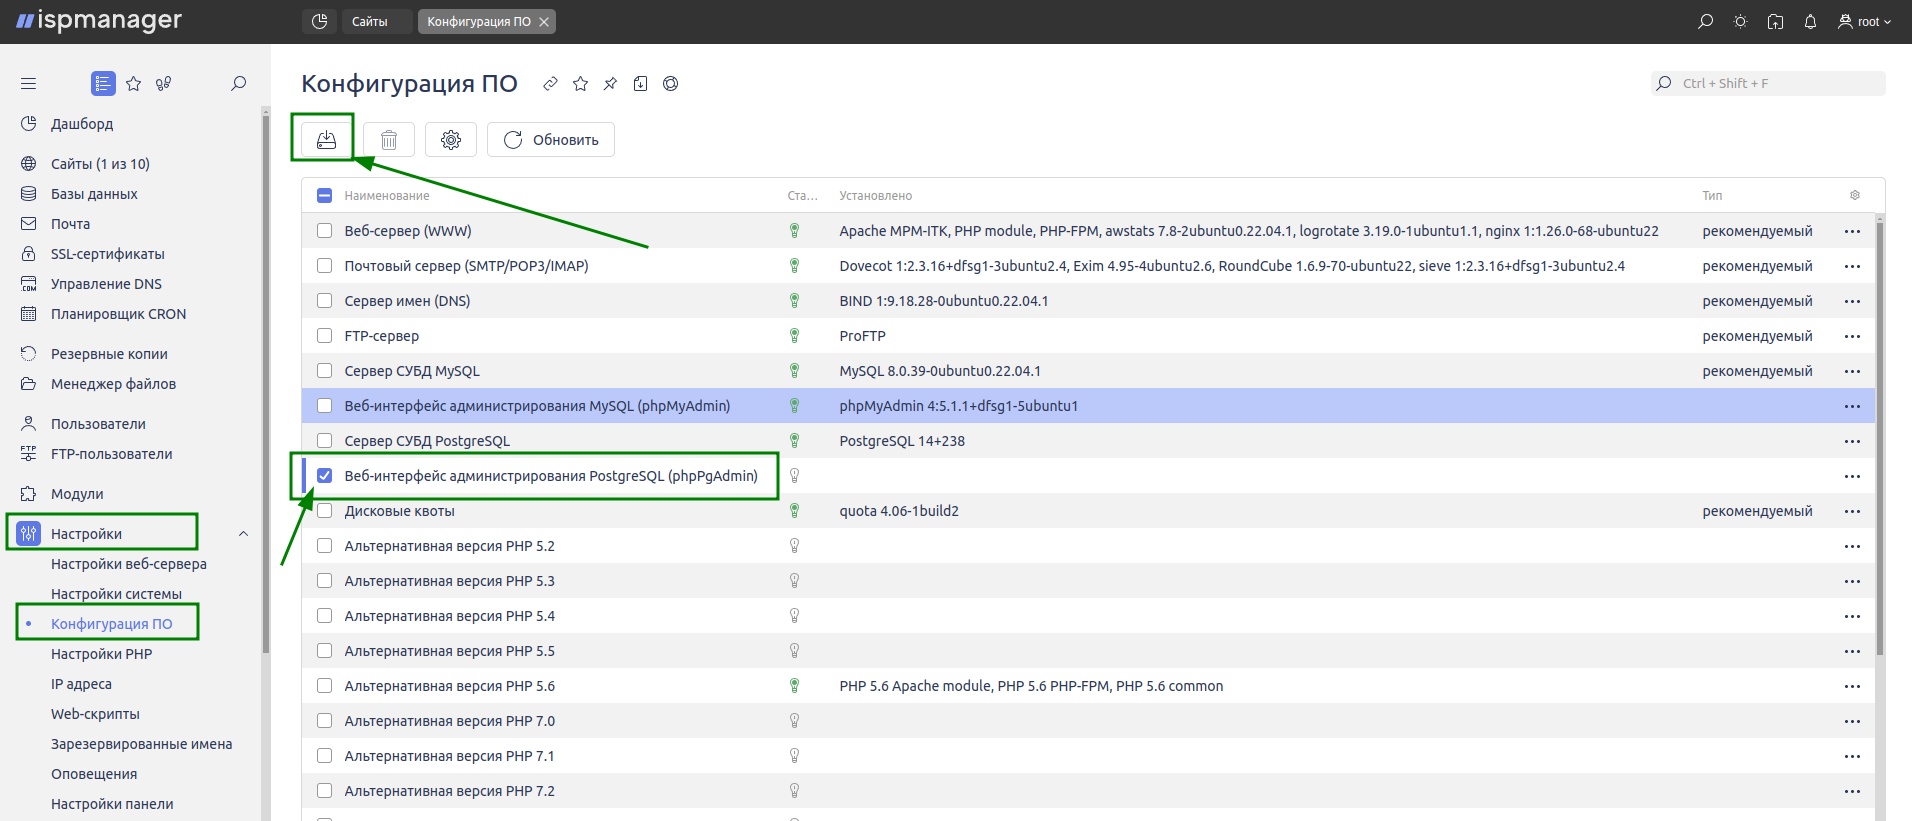Open Менеджер файлов sidebar item
Viewport: 1912px width, 821px height.
[x=113, y=384]
